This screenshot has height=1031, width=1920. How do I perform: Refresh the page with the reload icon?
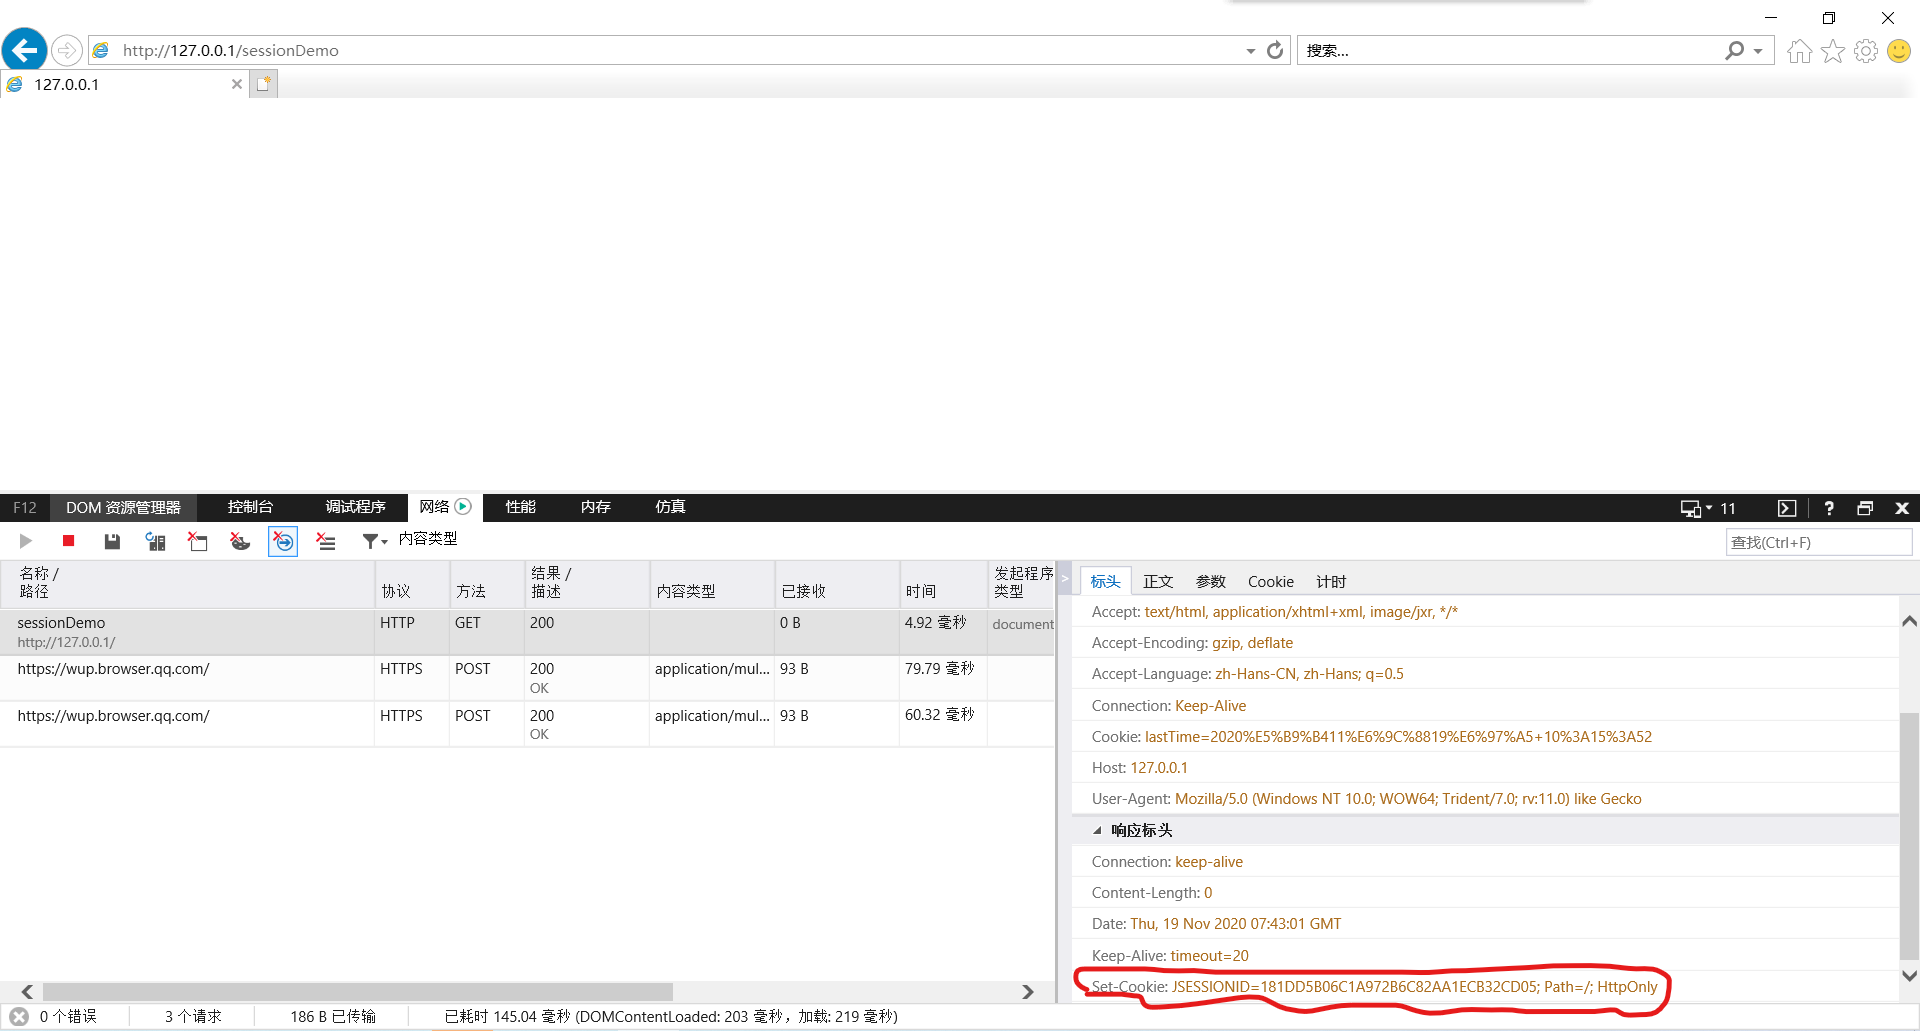pos(1274,50)
